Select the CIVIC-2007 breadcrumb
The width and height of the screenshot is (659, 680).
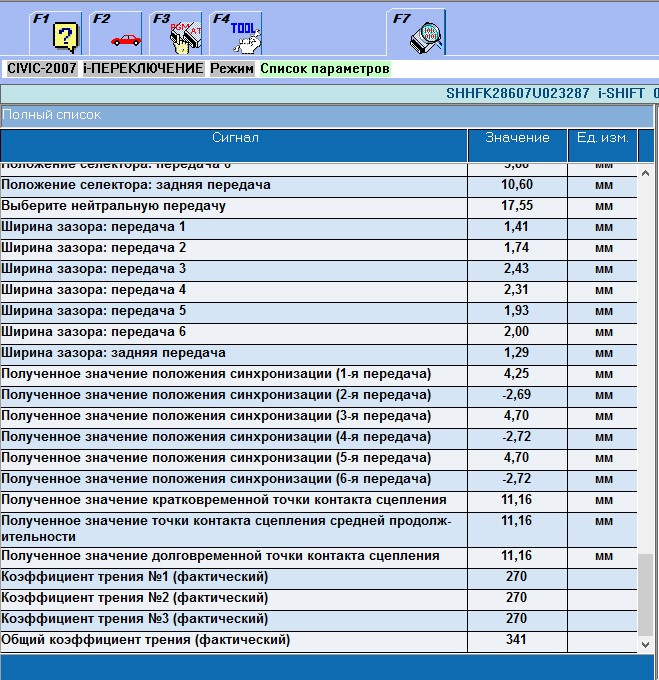(42, 69)
